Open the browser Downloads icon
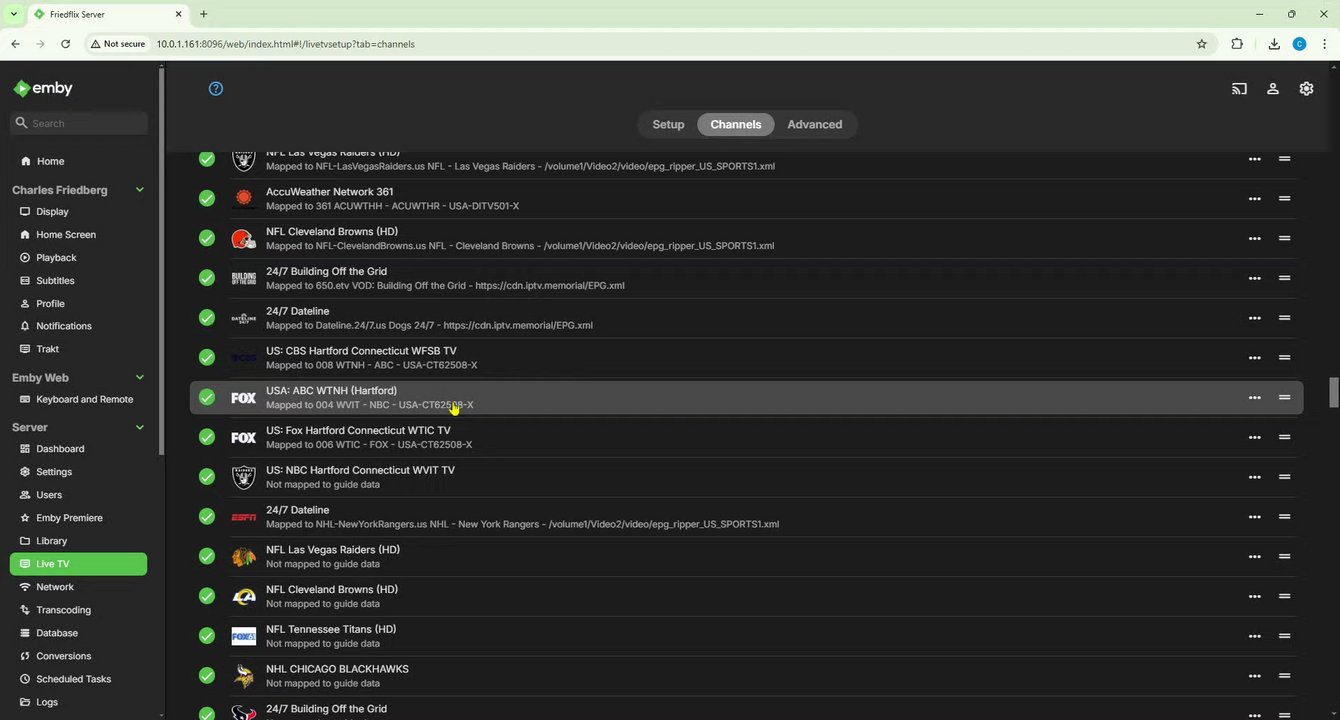The image size is (1340, 720). [1273, 44]
